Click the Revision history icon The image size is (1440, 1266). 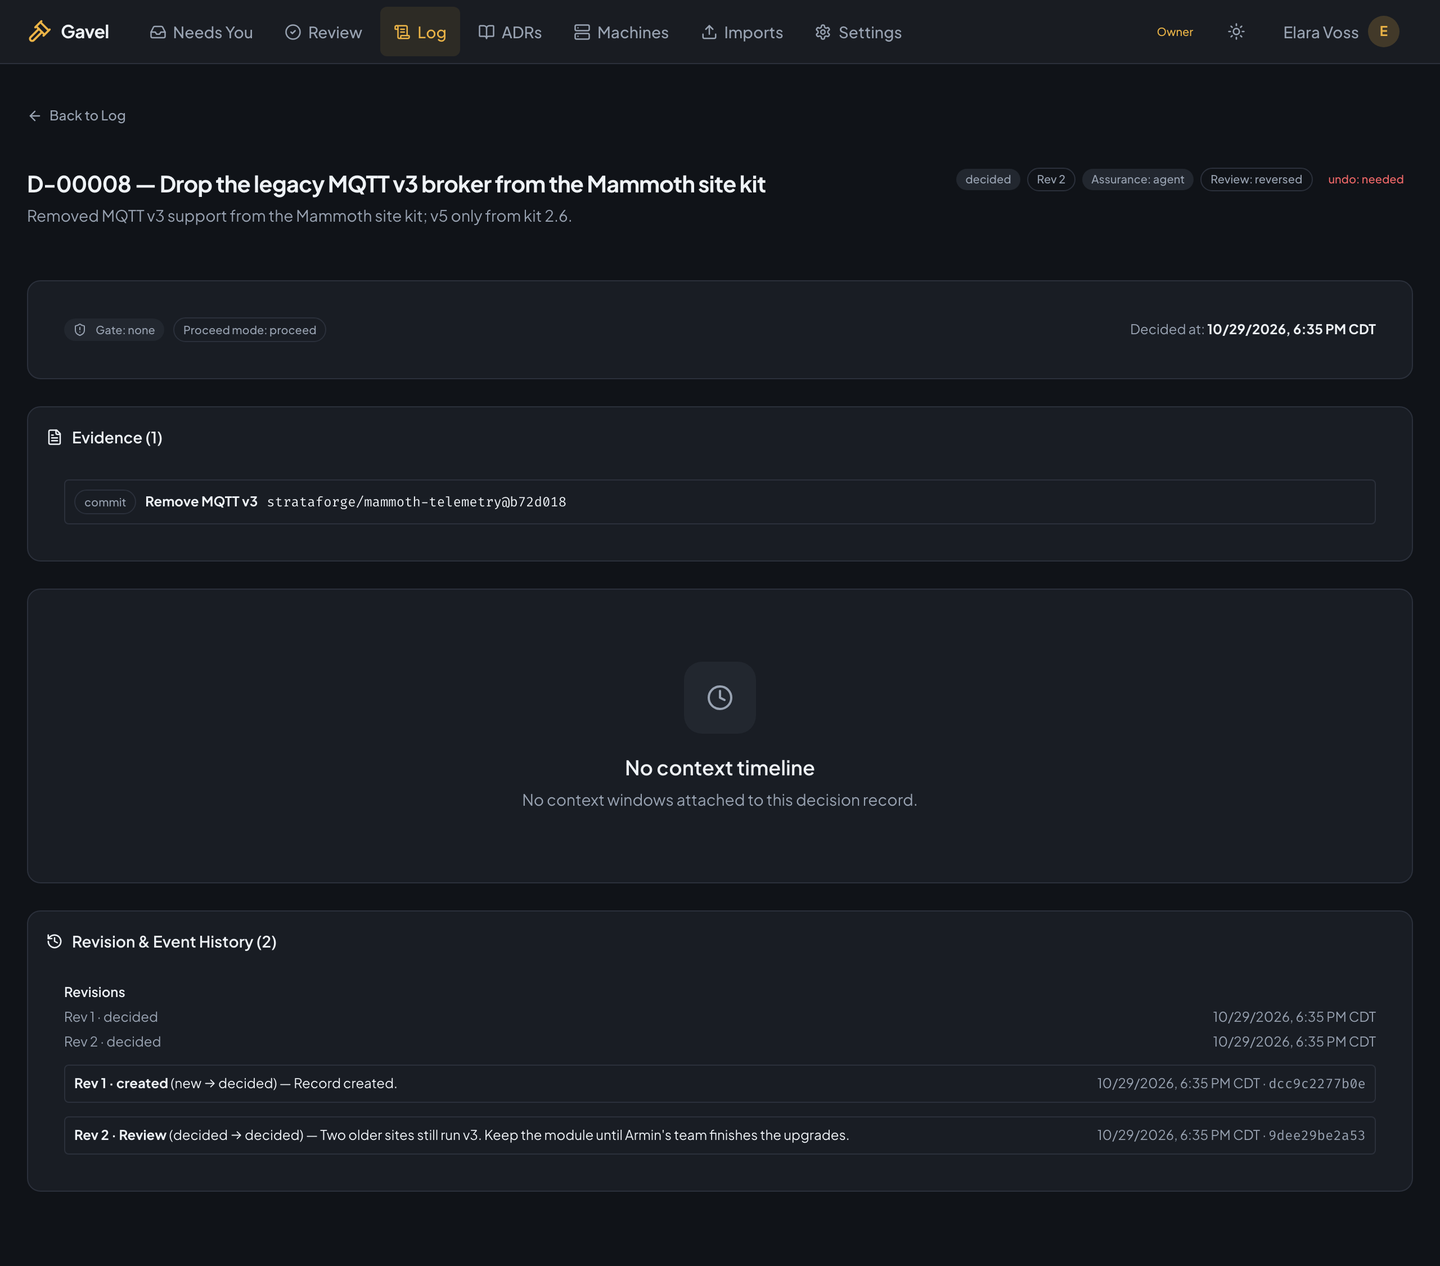click(55, 942)
